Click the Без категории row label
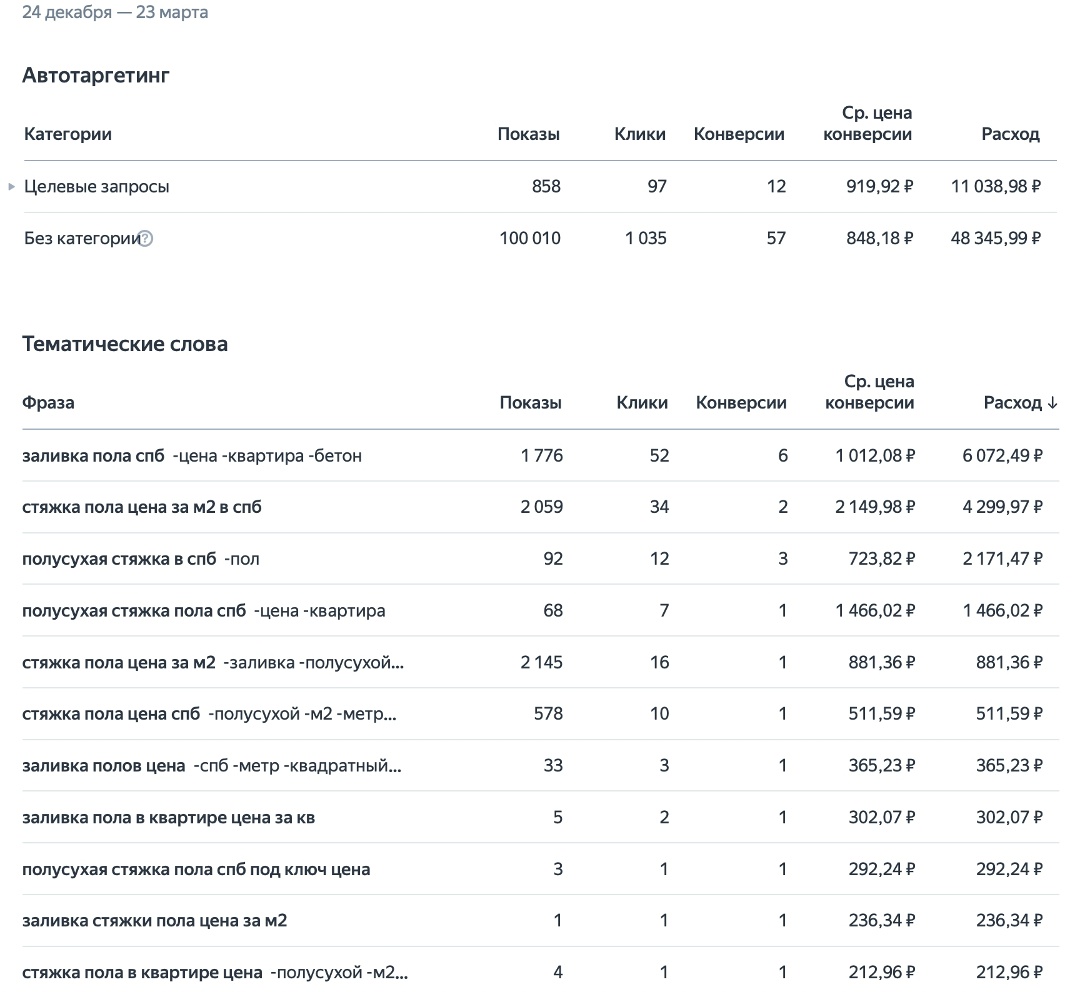Image resolution: width=1080 pixels, height=992 pixels. pyautogui.click(x=80, y=239)
